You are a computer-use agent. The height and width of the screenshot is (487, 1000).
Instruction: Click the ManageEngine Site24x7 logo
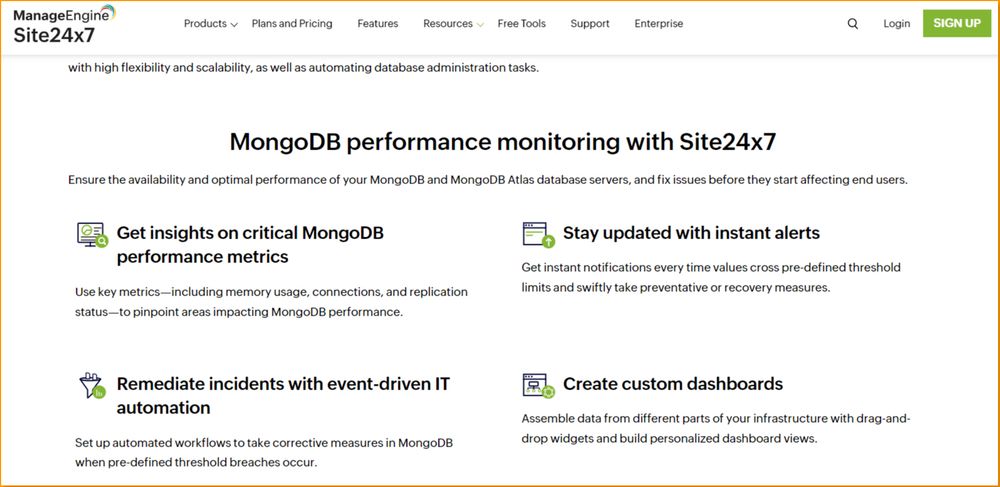[64, 24]
